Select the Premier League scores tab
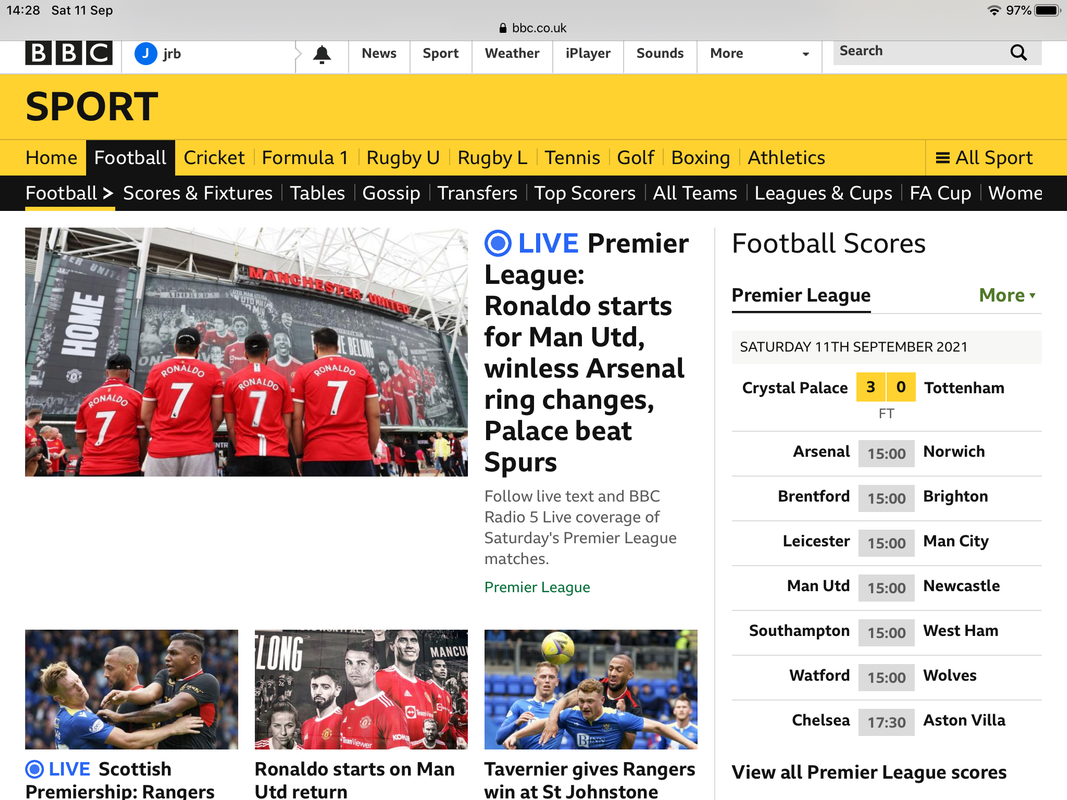The width and height of the screenshot is (1067, 800). tap(801, 295)
